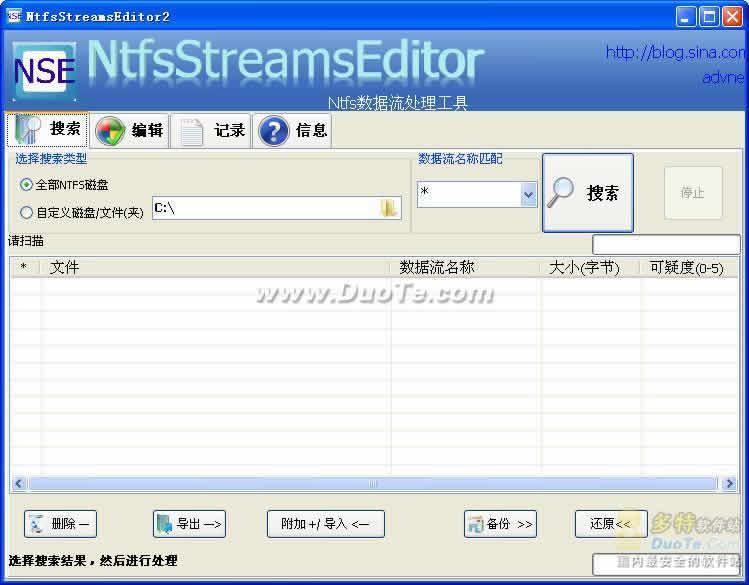Close the NtfsStreamsEditor2 window

coord(732,17)
